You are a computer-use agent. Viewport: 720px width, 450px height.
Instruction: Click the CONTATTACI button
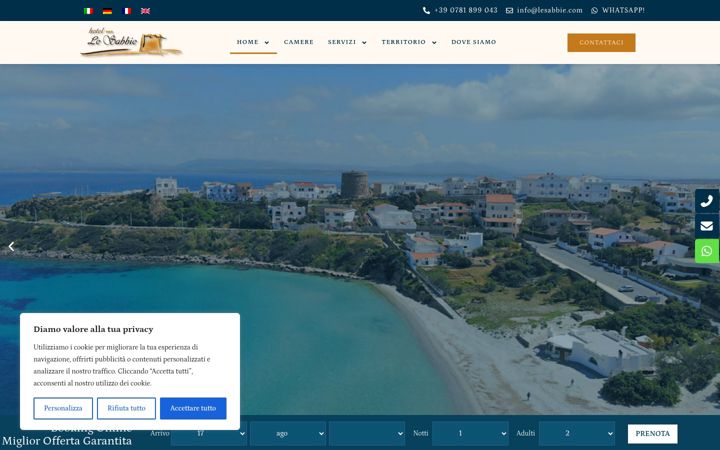pos(601,42)
